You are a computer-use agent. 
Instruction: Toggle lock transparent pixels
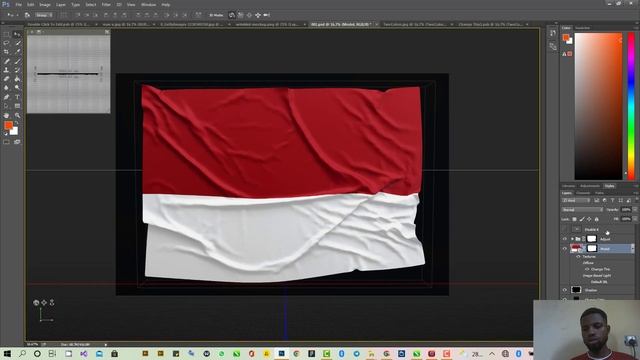[x=574, y=219]
